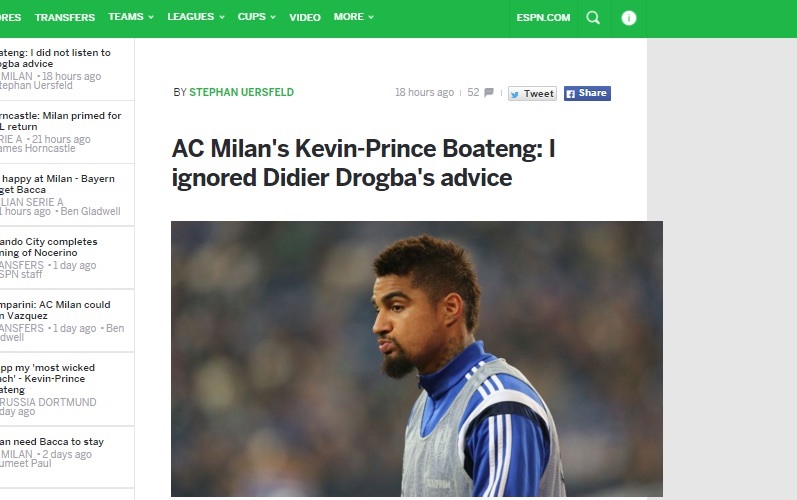Open the Orlando City Nocerino story

48,247
